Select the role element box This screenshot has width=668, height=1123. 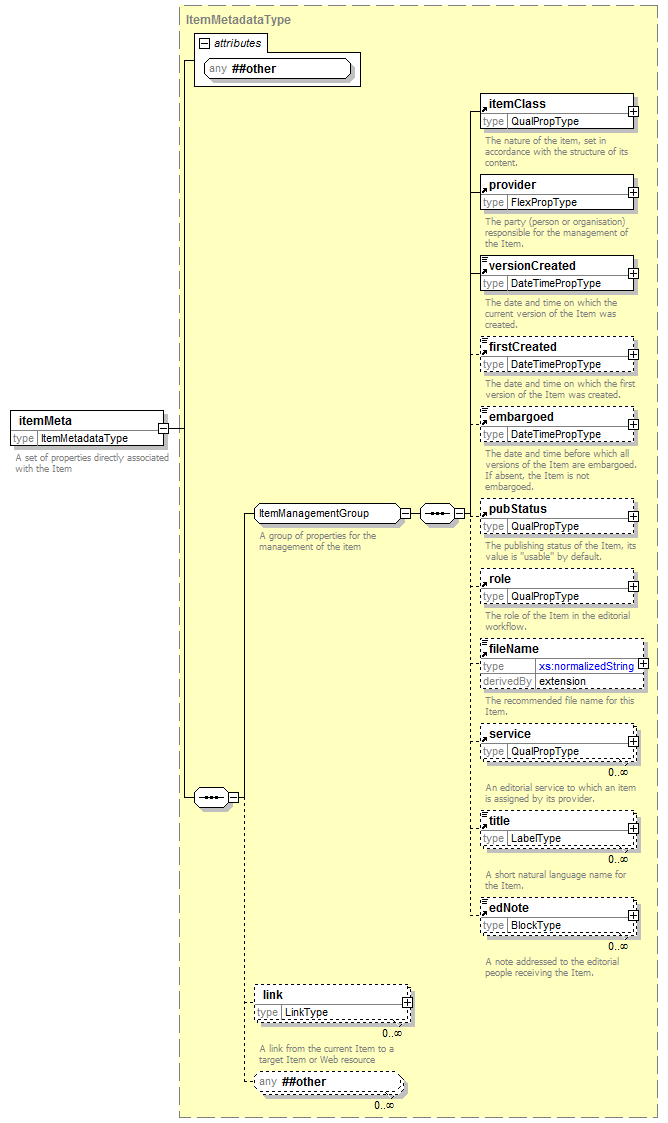[x=556, y=587]
